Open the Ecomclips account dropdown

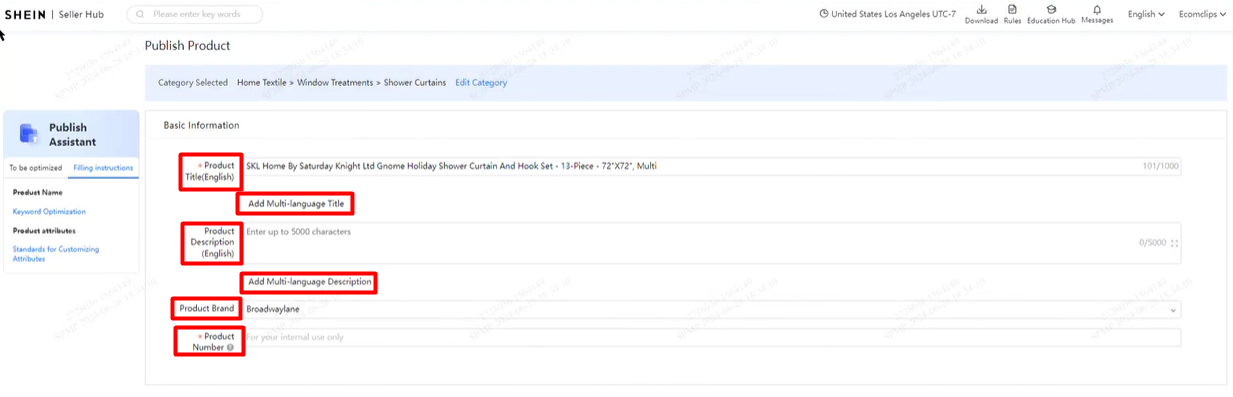point(1202,14)
